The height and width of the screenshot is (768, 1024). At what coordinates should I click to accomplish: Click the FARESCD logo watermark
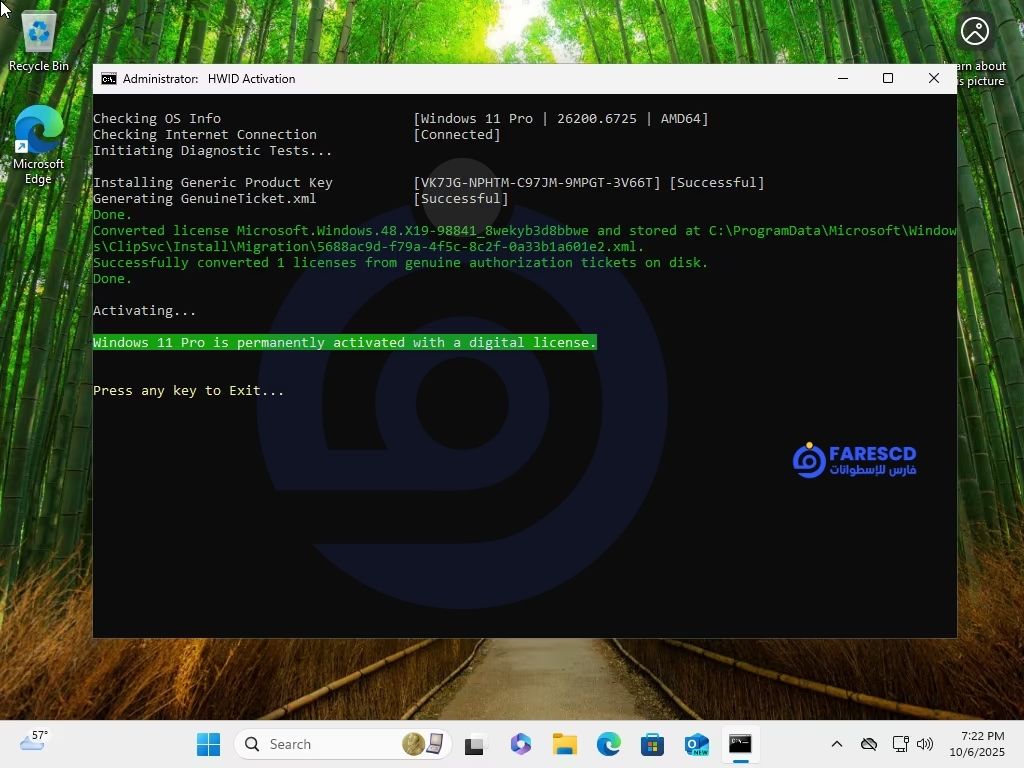[853, 460]
